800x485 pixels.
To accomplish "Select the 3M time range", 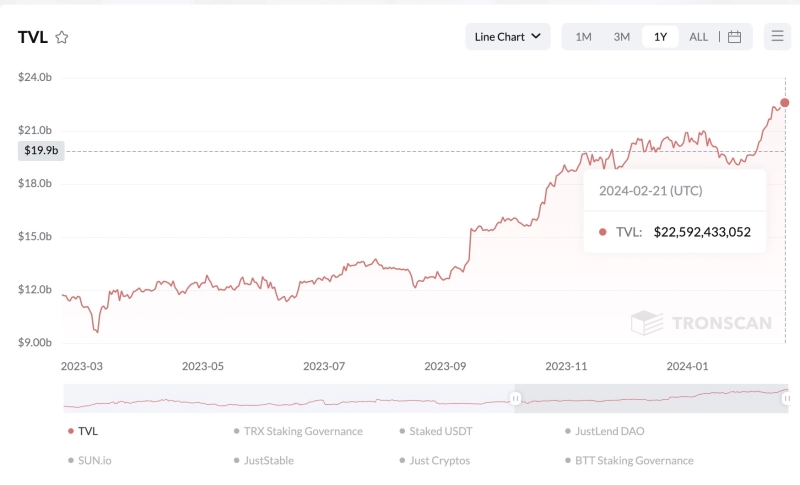I will click(x=621, y=37).
